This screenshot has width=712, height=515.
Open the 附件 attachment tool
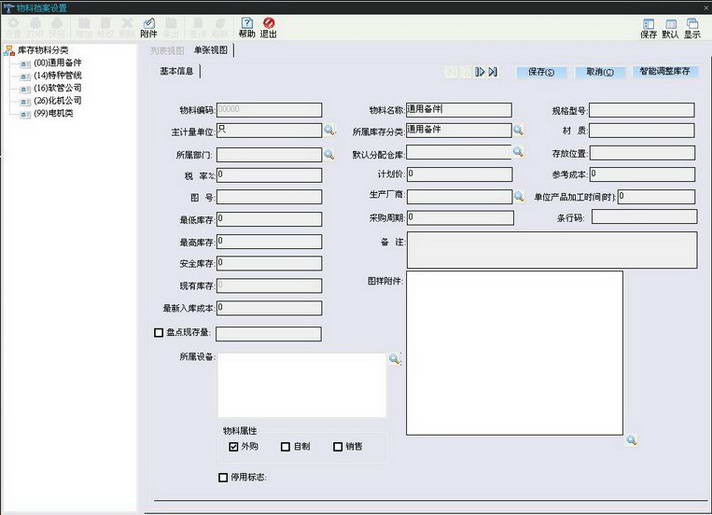tap(148, 27)
